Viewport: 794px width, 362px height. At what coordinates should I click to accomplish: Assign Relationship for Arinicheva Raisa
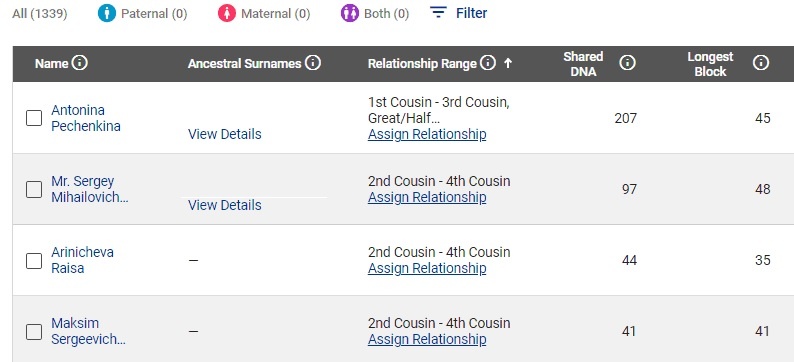coord(427,268)
